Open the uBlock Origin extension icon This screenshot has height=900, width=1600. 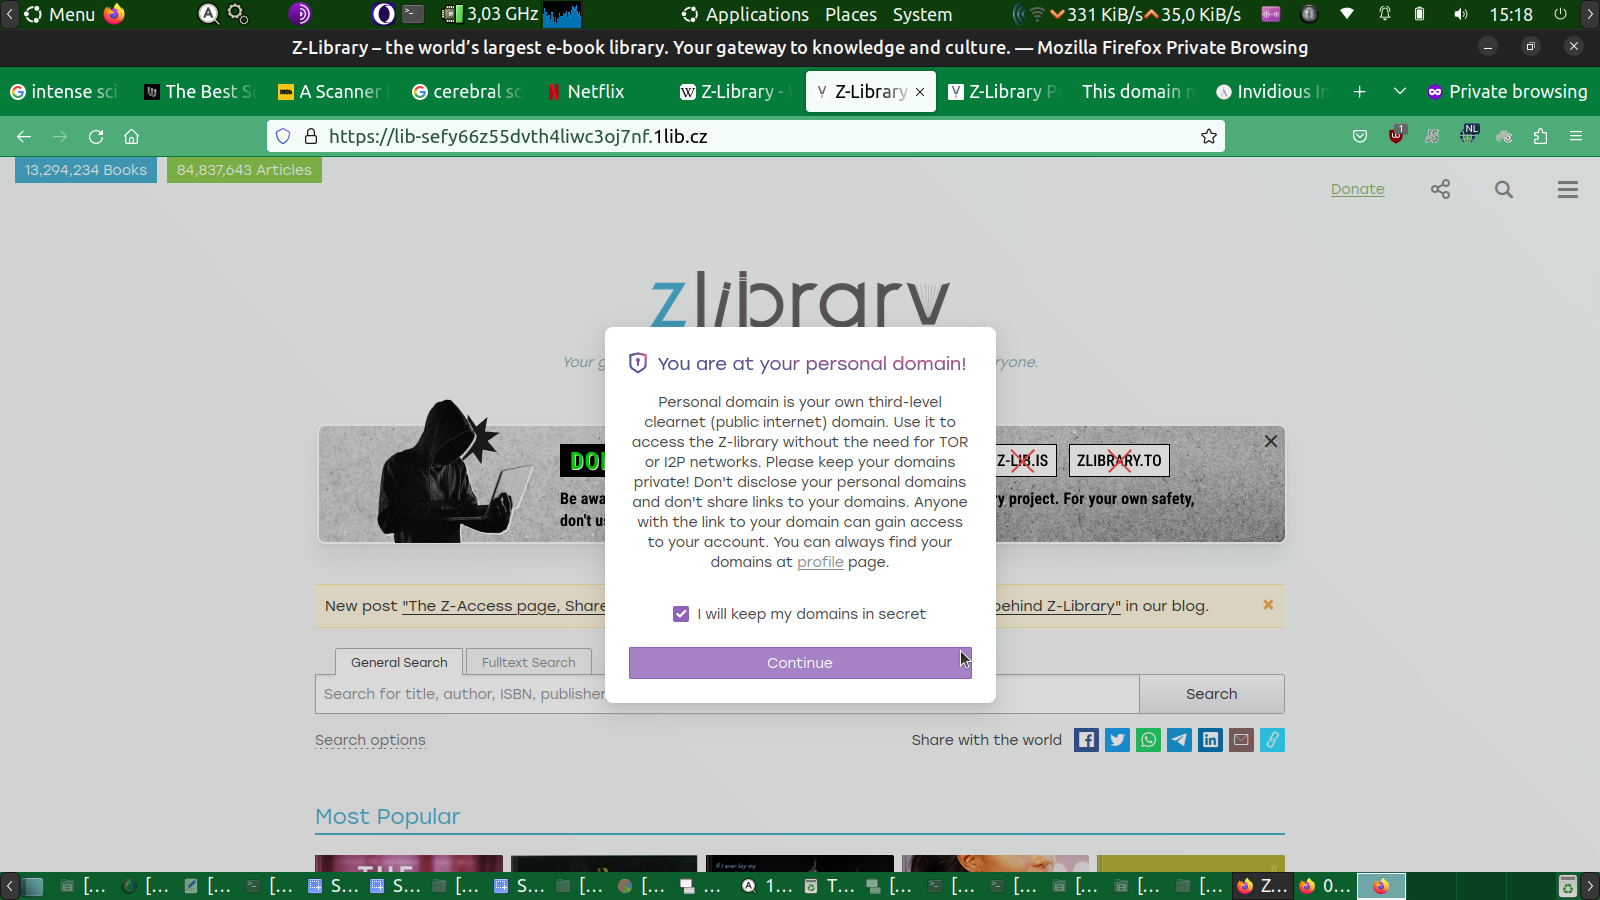tap(1396, 136)
